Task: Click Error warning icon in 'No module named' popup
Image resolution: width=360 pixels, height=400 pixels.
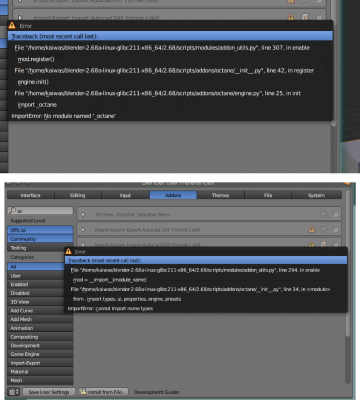Action: click(12, 25)
